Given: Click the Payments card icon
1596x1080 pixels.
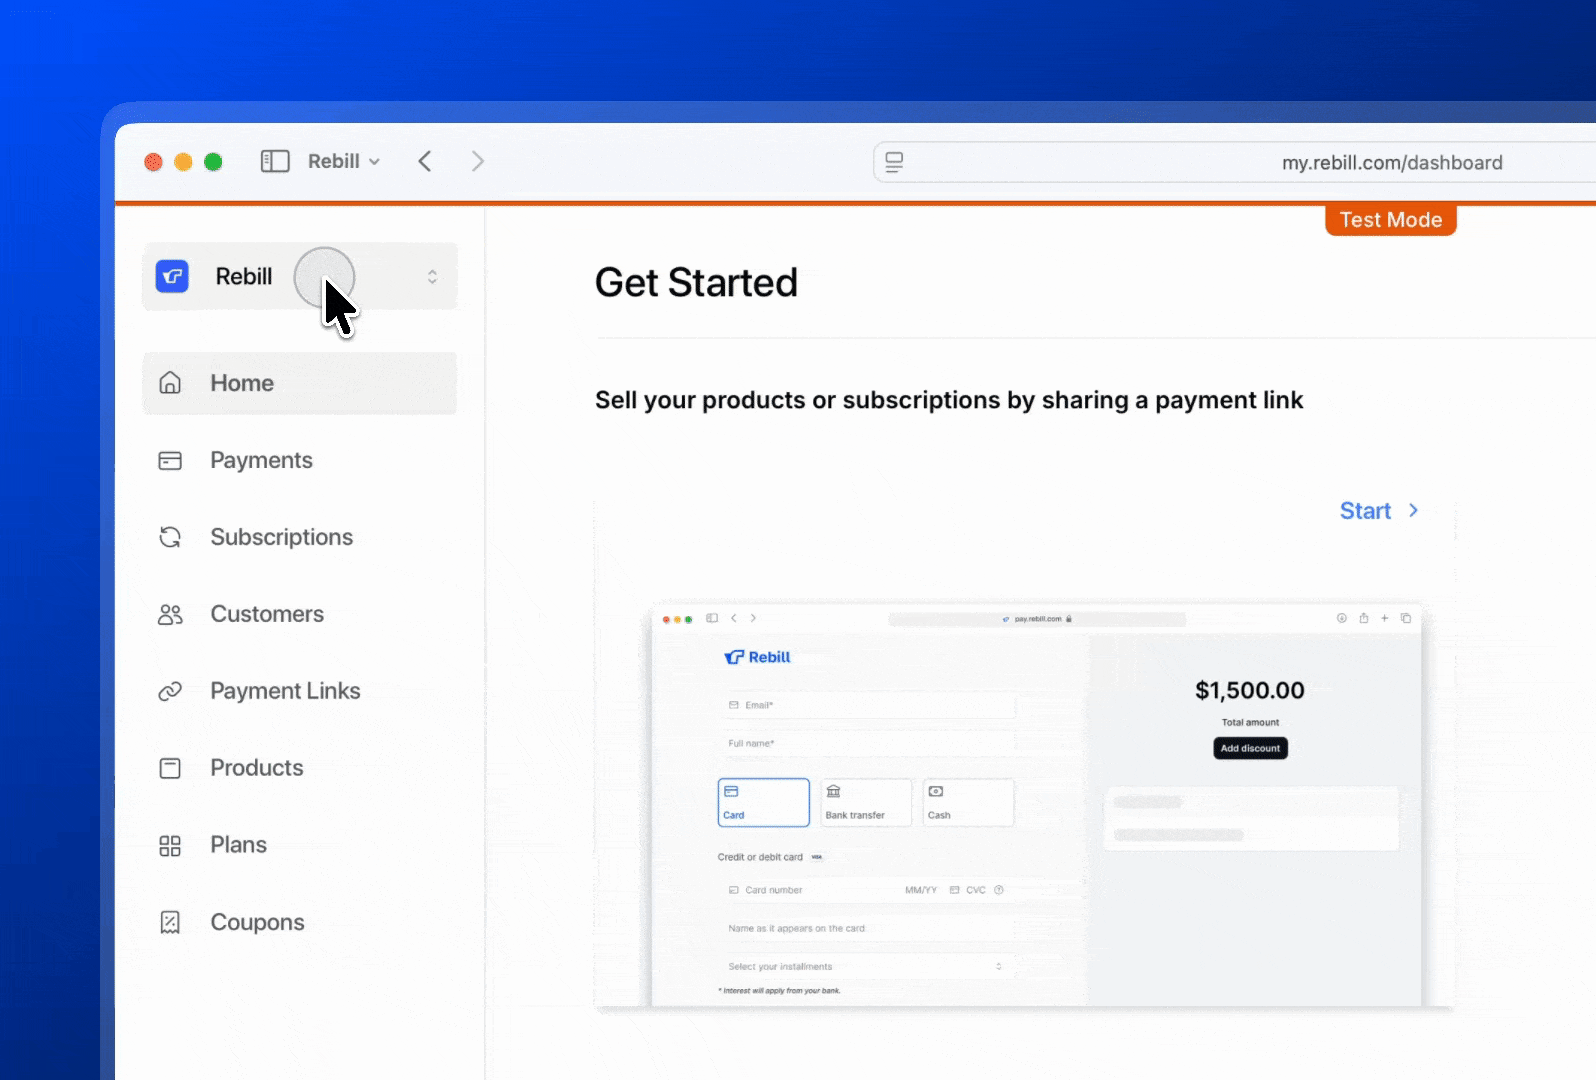Looking at the screenshot, I should click(x=170, y=460).
